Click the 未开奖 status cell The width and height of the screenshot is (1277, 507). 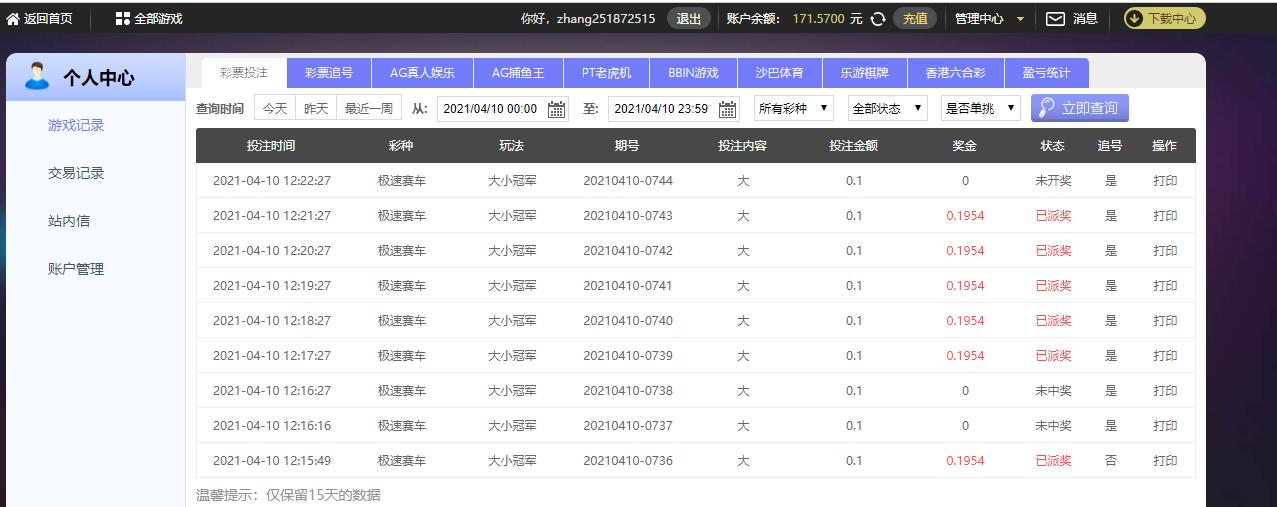(x=1053, y=181)
